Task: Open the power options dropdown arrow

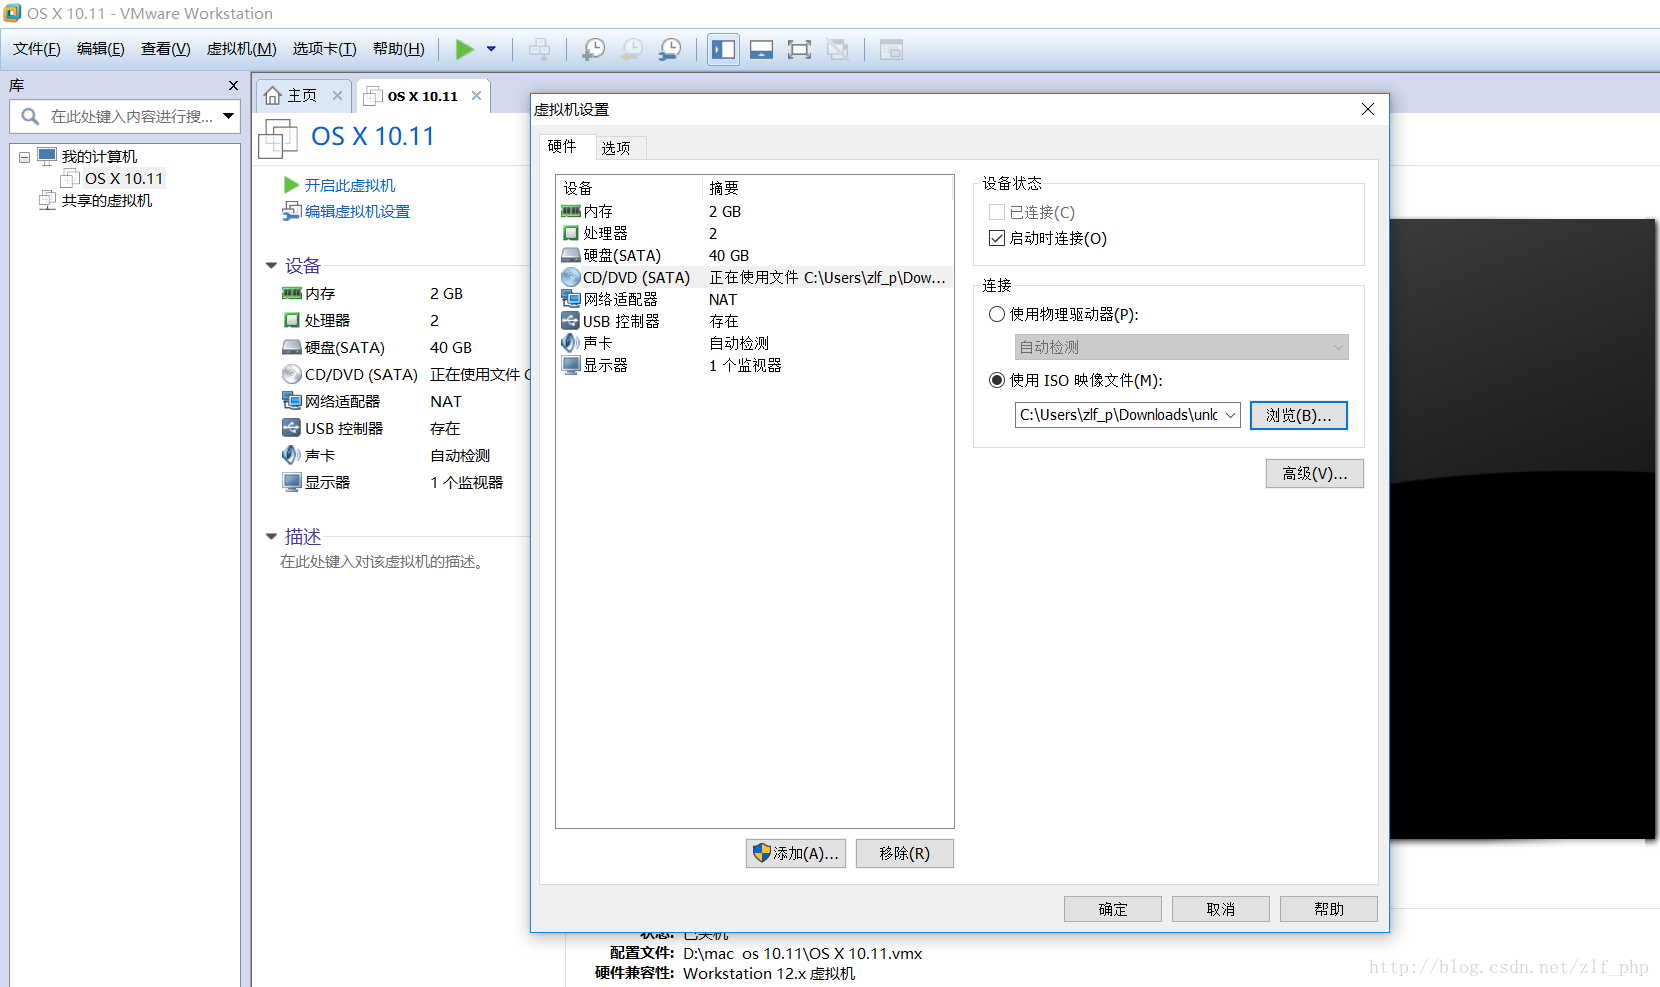Action: tap(491, 49)
